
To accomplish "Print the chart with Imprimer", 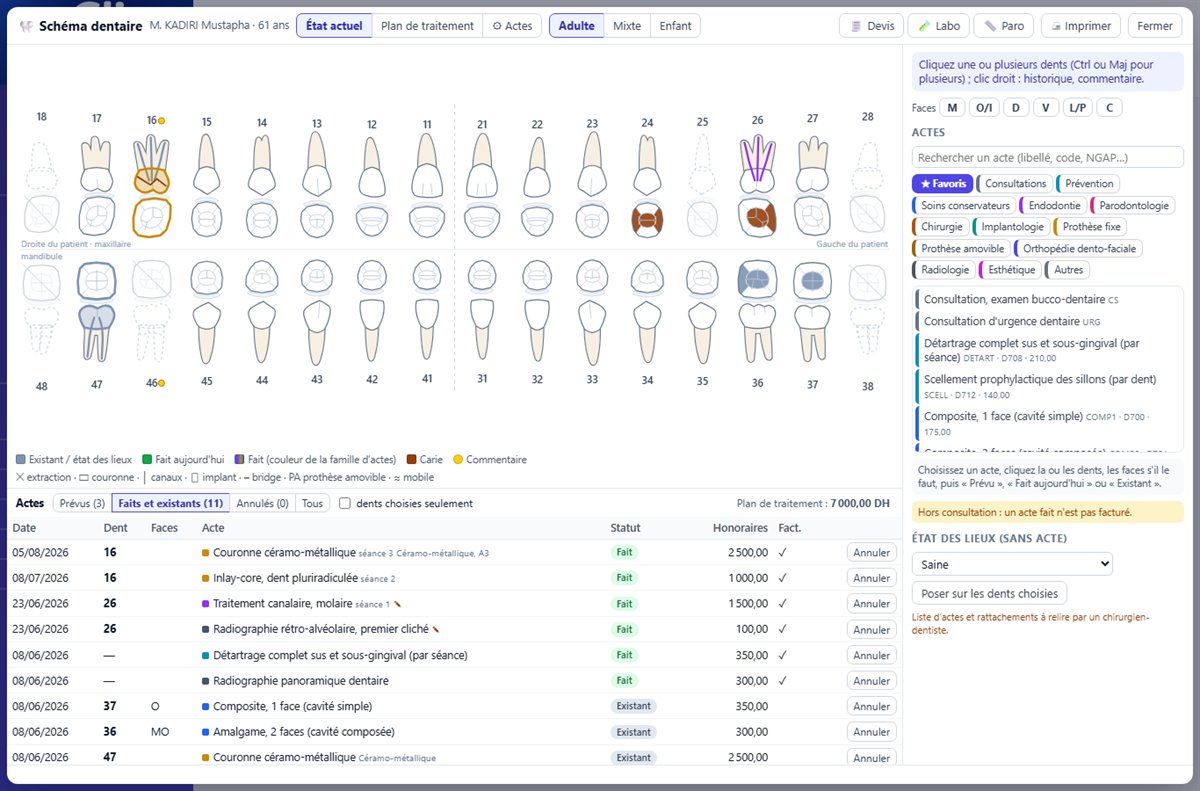I will coord(1081,26).
